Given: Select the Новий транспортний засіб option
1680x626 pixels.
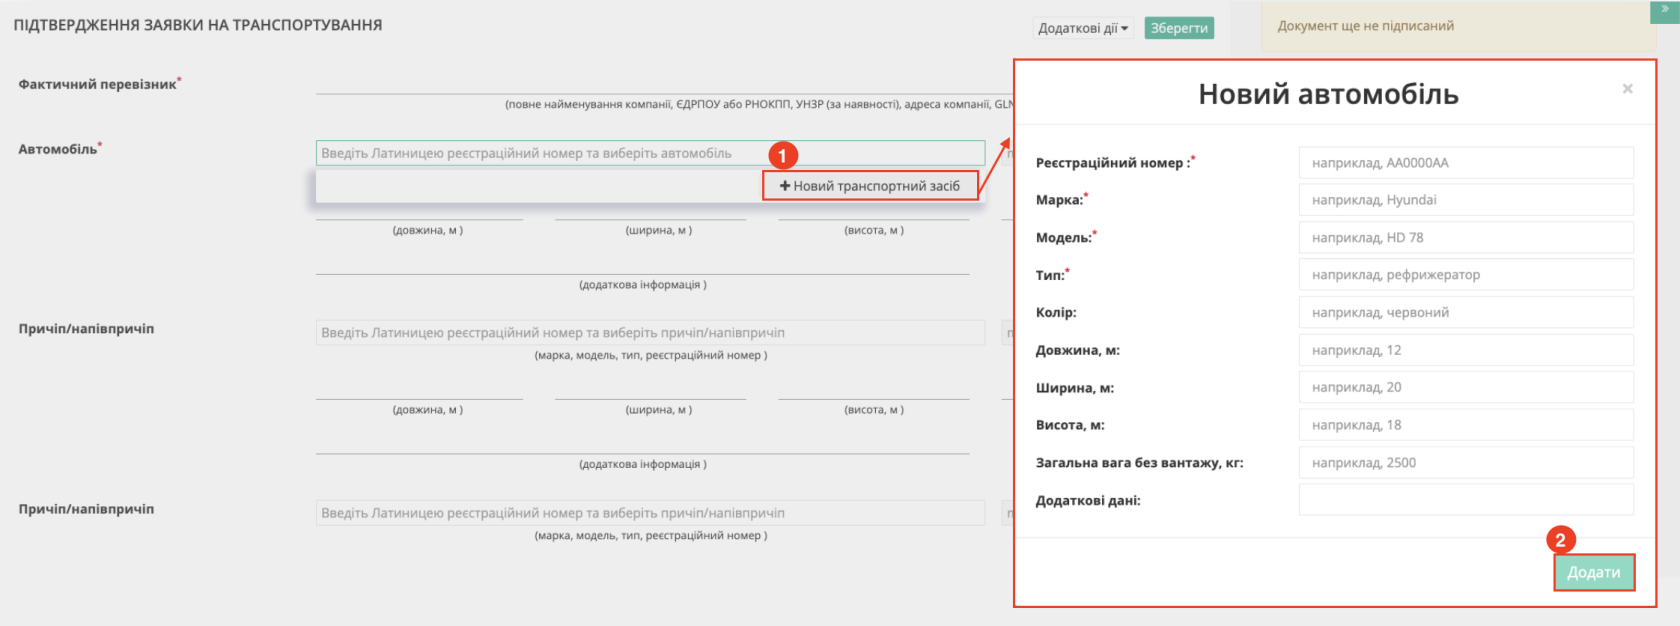Looking at the screenshot, I should [x=870, y=186].
